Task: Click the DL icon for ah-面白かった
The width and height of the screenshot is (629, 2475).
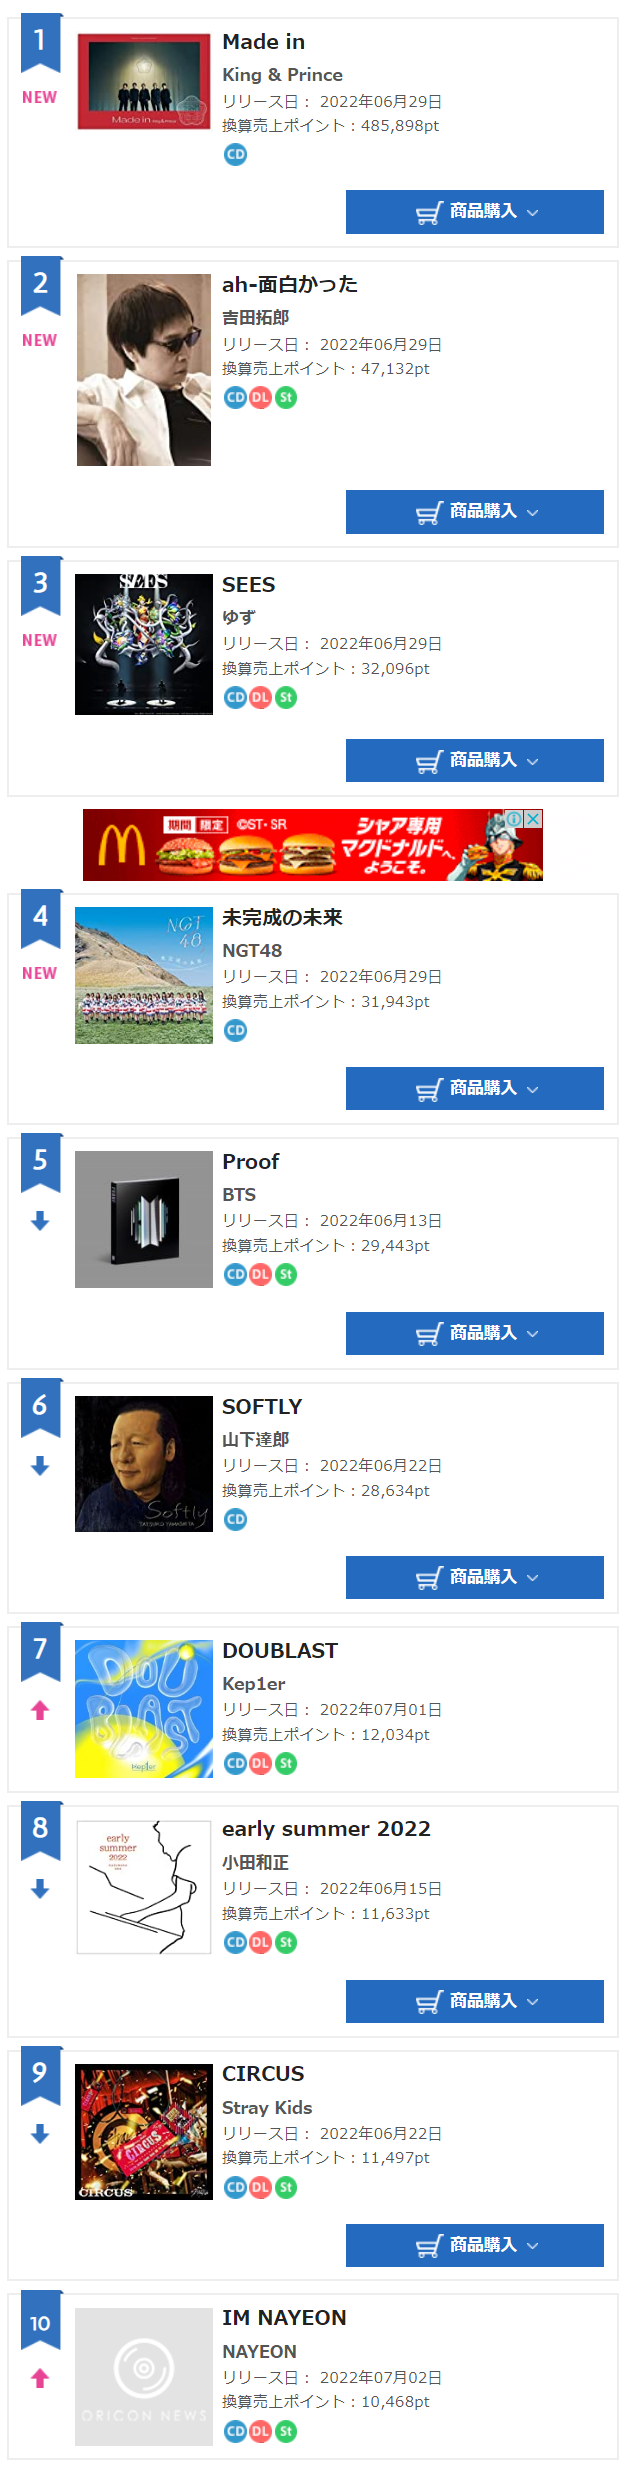Action: click(260, 397)
